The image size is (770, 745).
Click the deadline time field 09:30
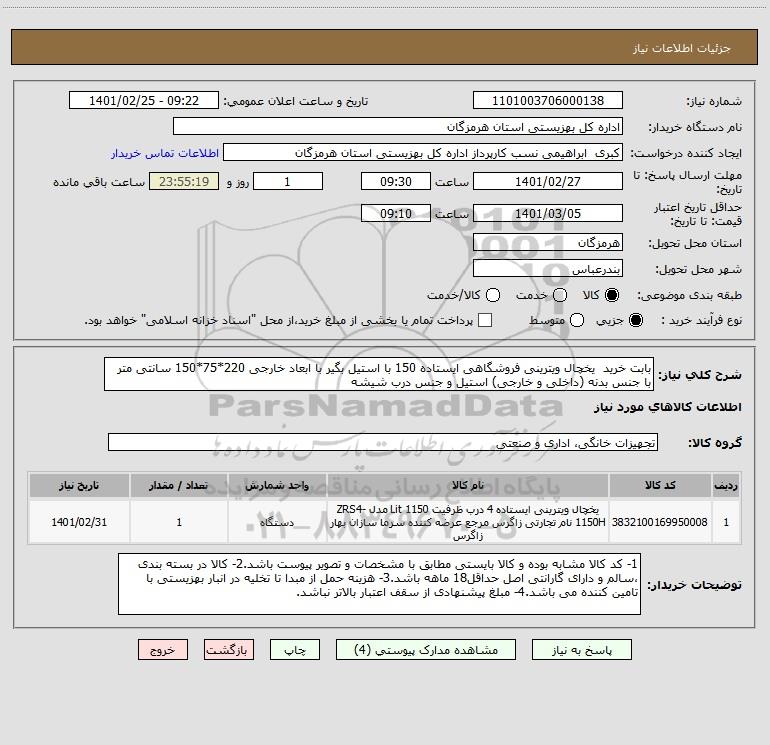(396, 181)
